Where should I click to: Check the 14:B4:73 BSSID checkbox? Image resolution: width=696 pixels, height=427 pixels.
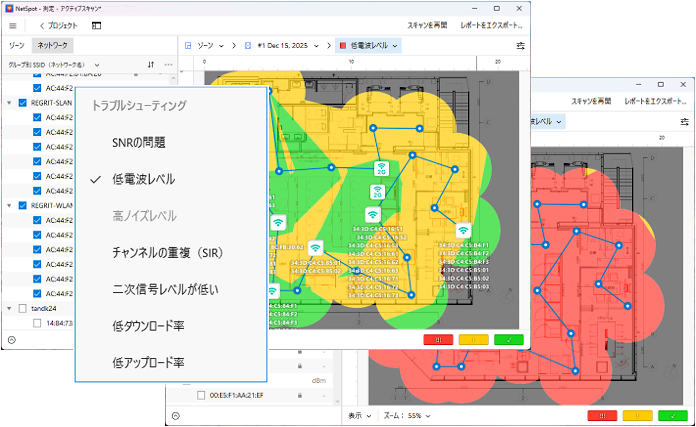coord(37,323)
